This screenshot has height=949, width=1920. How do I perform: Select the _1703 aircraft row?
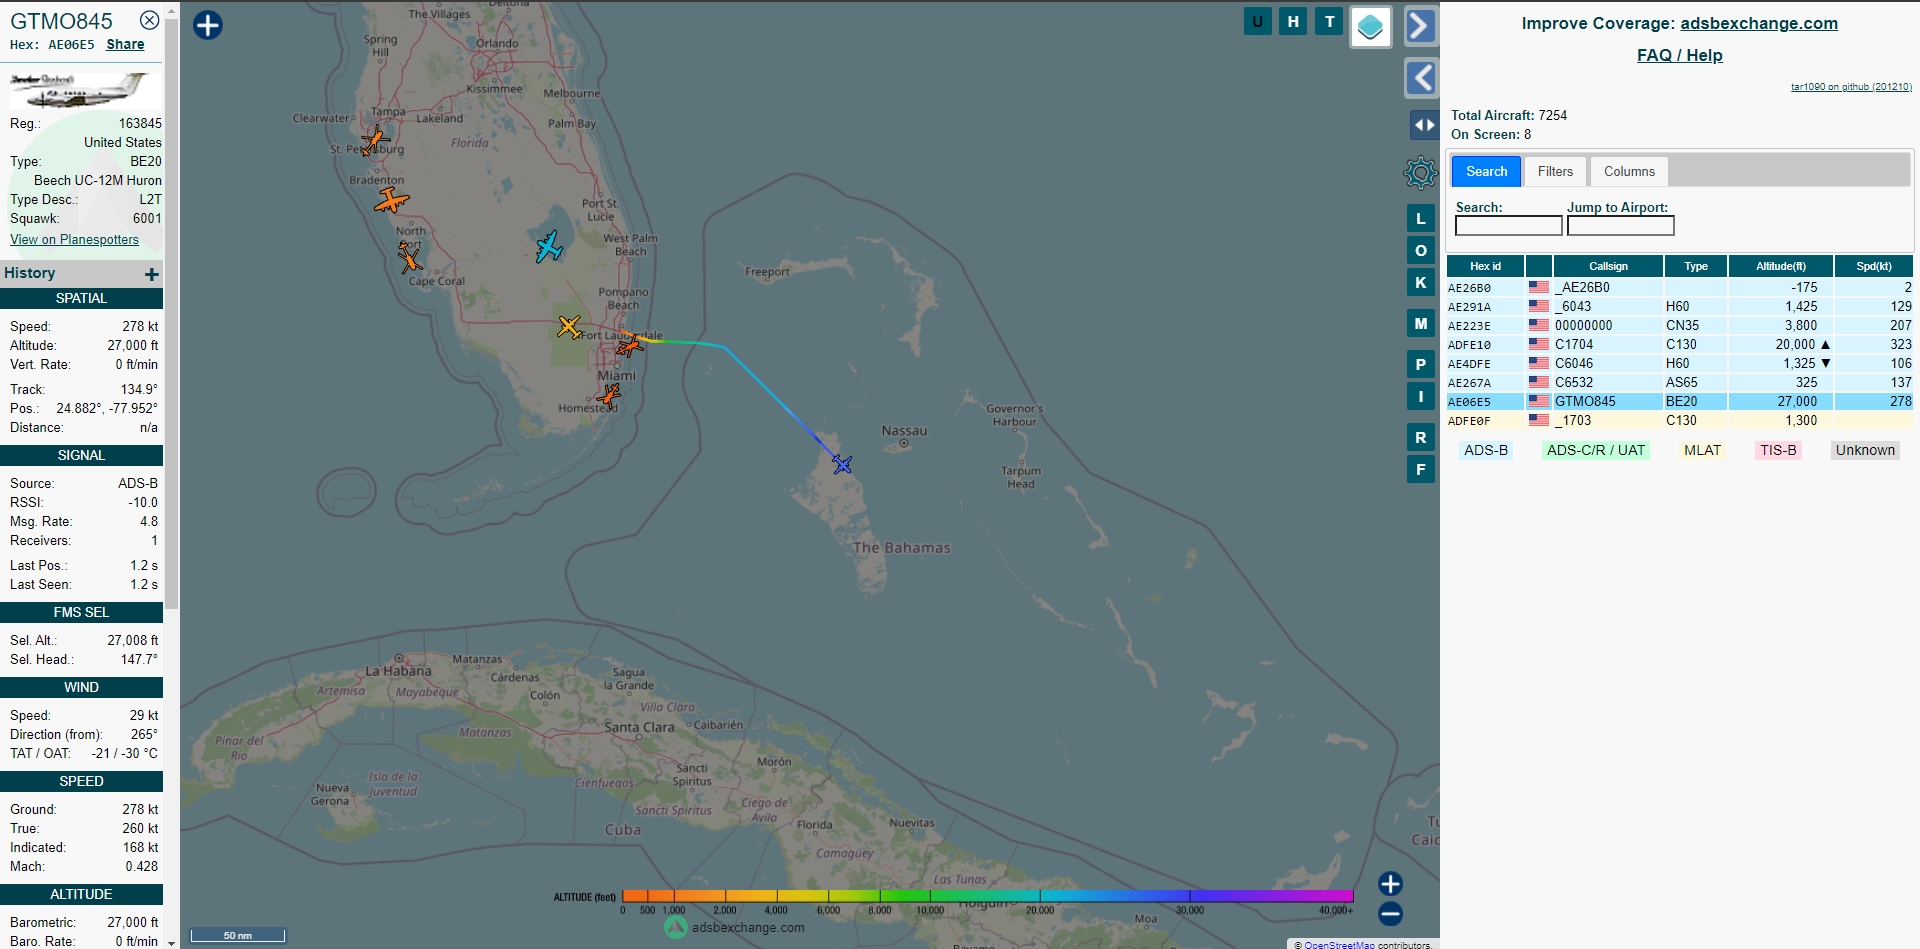pos(1680,420)
